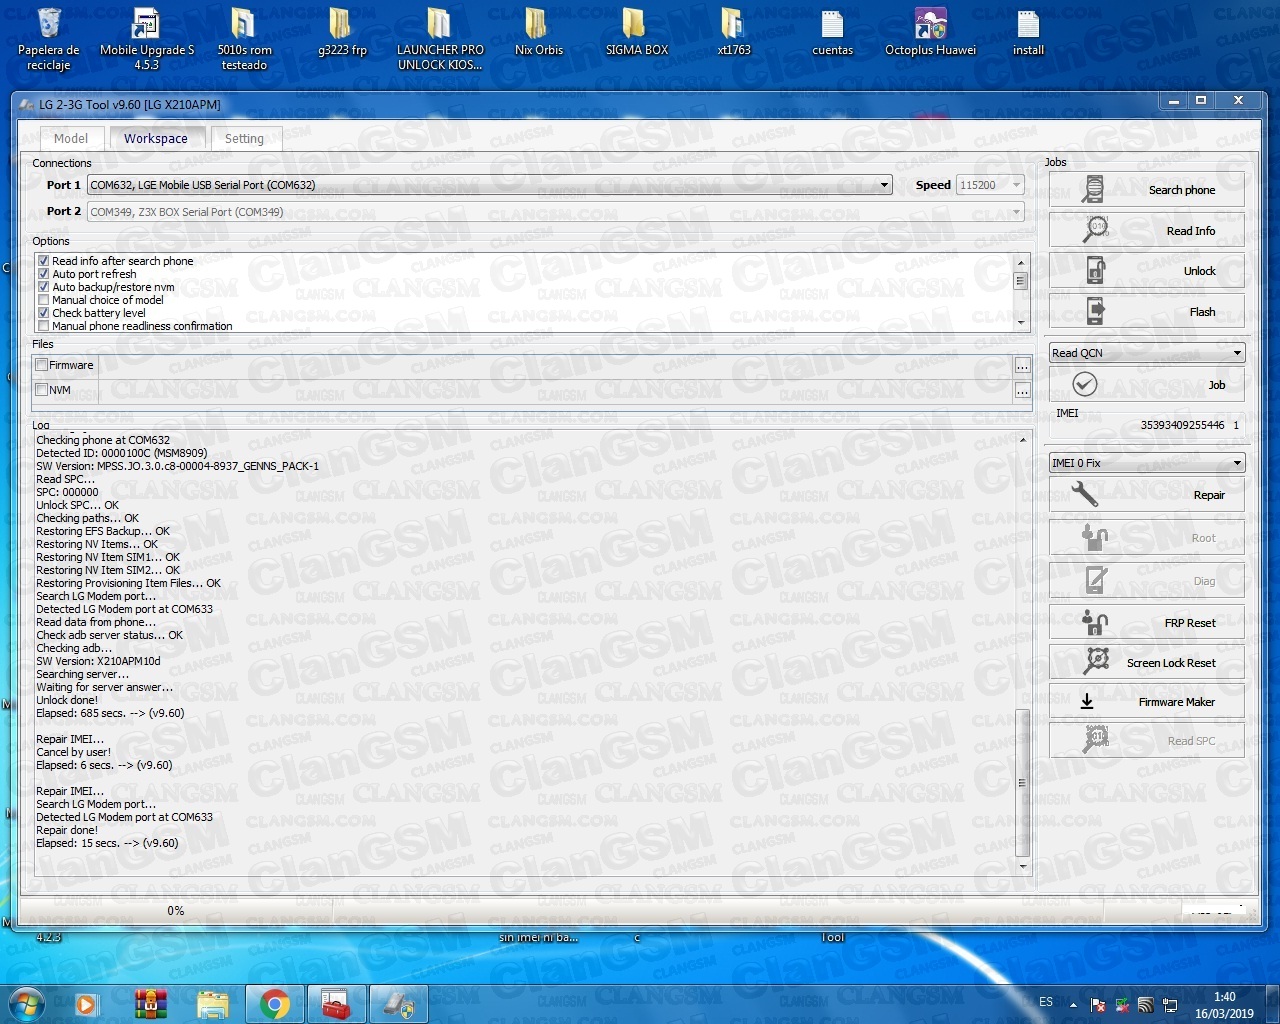This screenshot has width=1280, height=1024.
Task: Click the Diag pencil icon
Action: coord(1096,580)
